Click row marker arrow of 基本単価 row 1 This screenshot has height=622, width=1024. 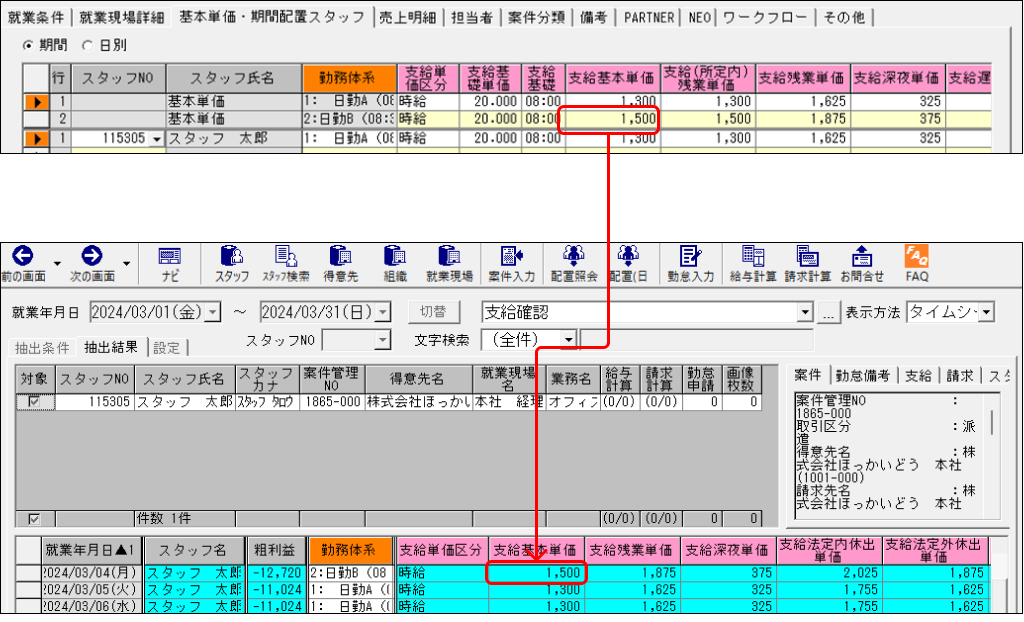pyautogui.click(x=37, y=102)
